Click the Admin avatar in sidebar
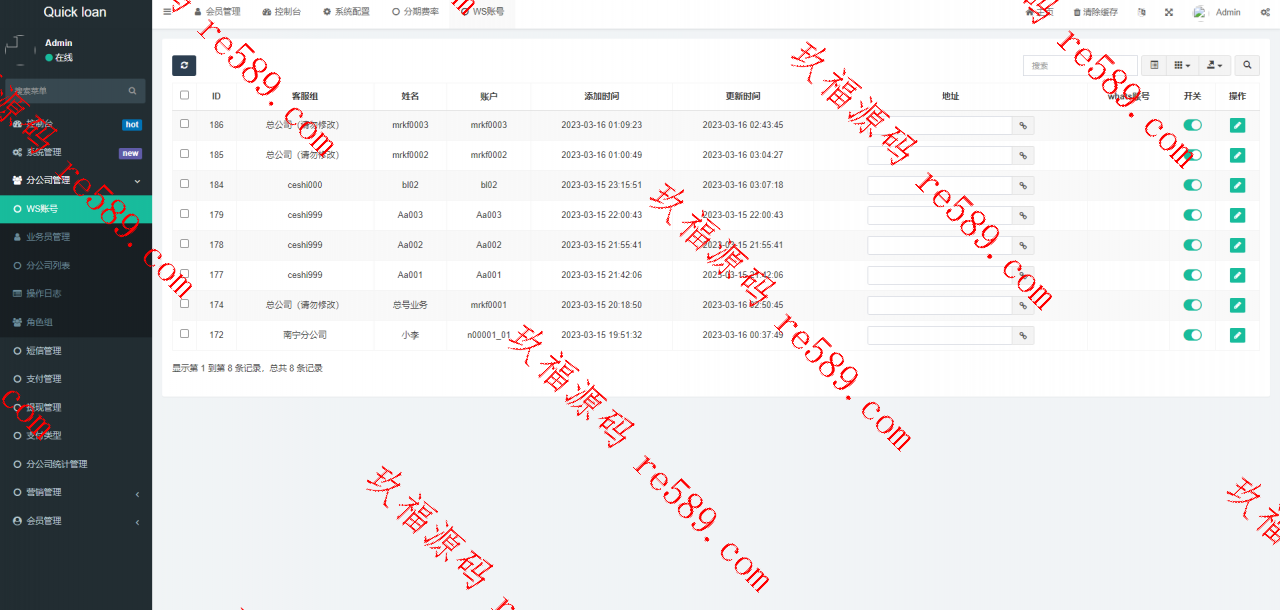This screenshot has height=610, width=1280. pos(20,50)
